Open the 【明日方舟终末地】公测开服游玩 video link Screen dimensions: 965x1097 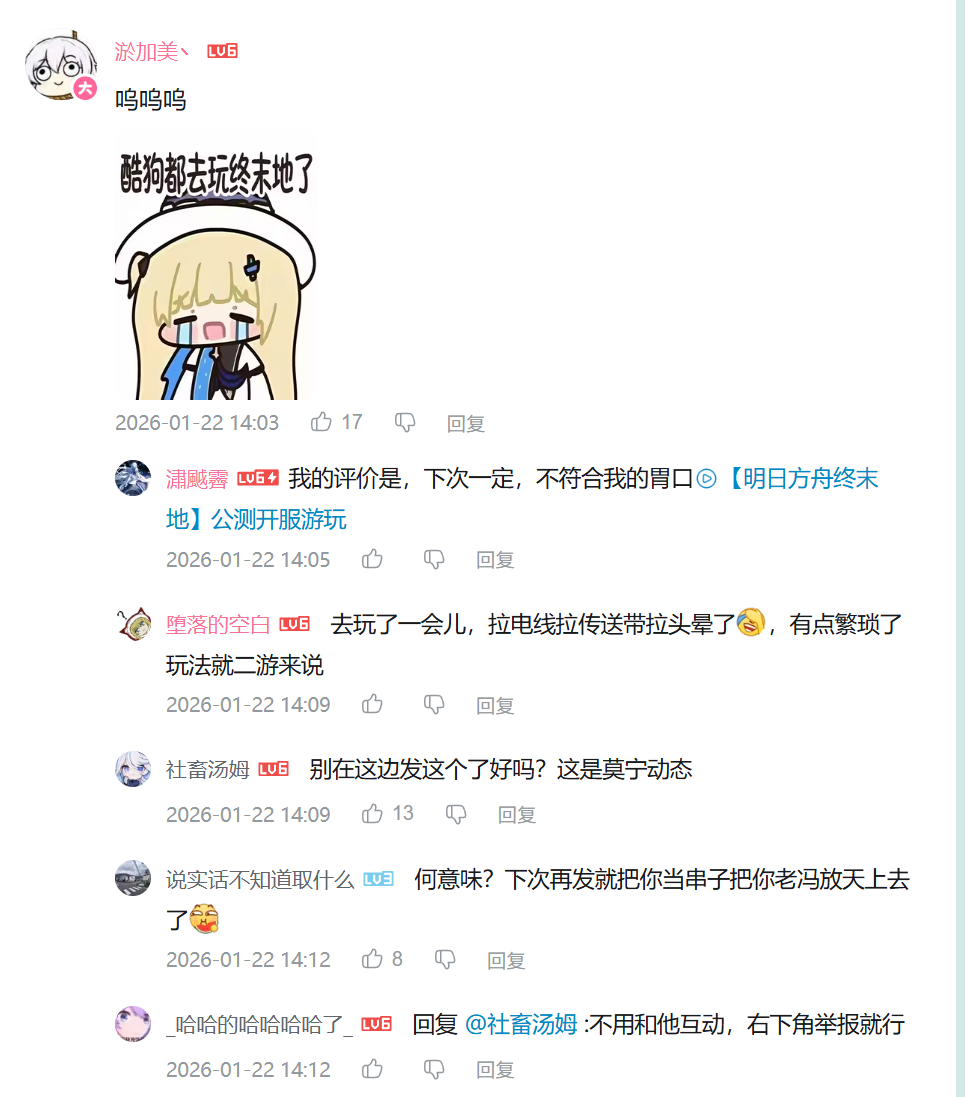tap(522, 499)
